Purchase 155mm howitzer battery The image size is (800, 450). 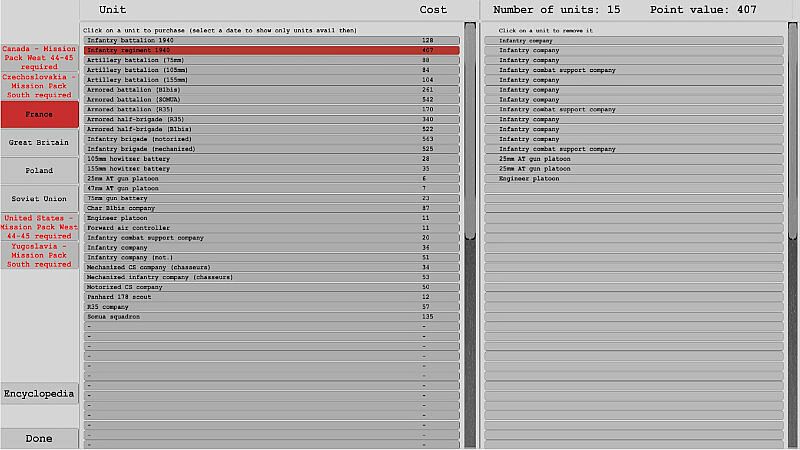pyautogui.click(x=271, y=168)
